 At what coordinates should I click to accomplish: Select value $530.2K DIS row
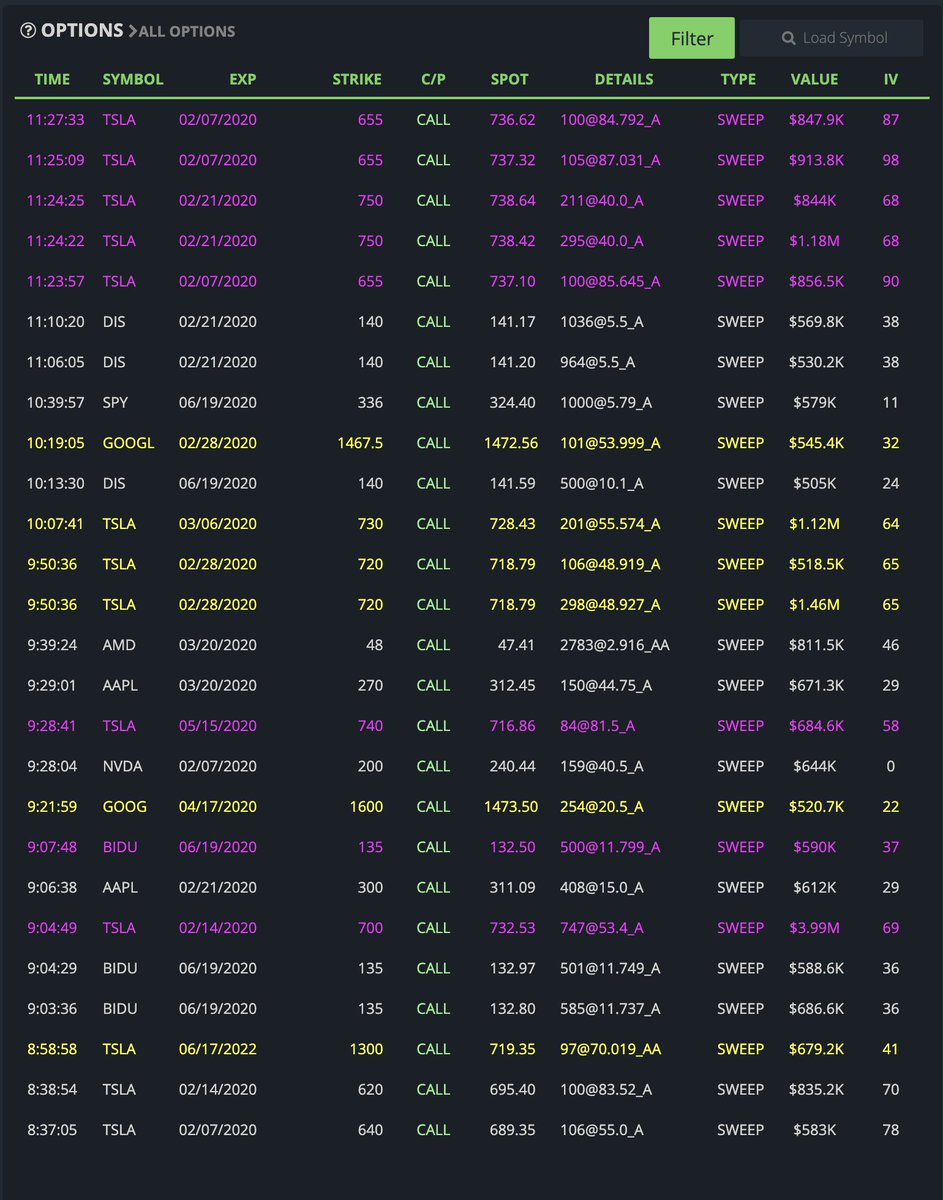tap(817, 362)
